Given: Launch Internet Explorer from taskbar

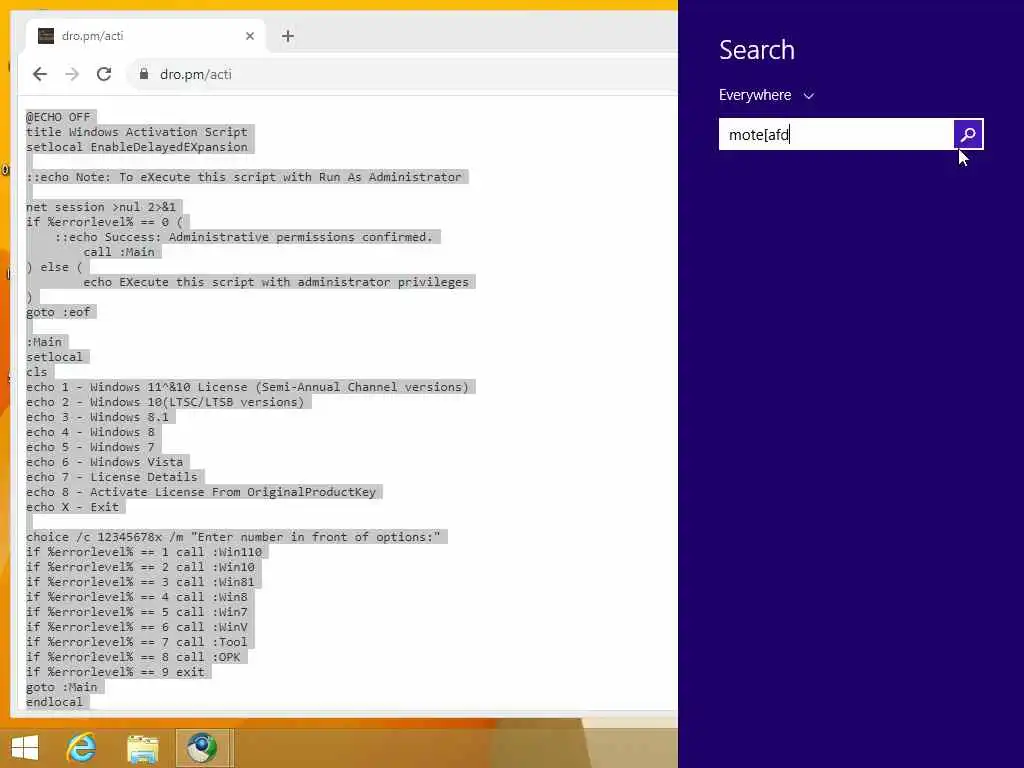Looking at the screenshot, I should (x=82, y=748).
